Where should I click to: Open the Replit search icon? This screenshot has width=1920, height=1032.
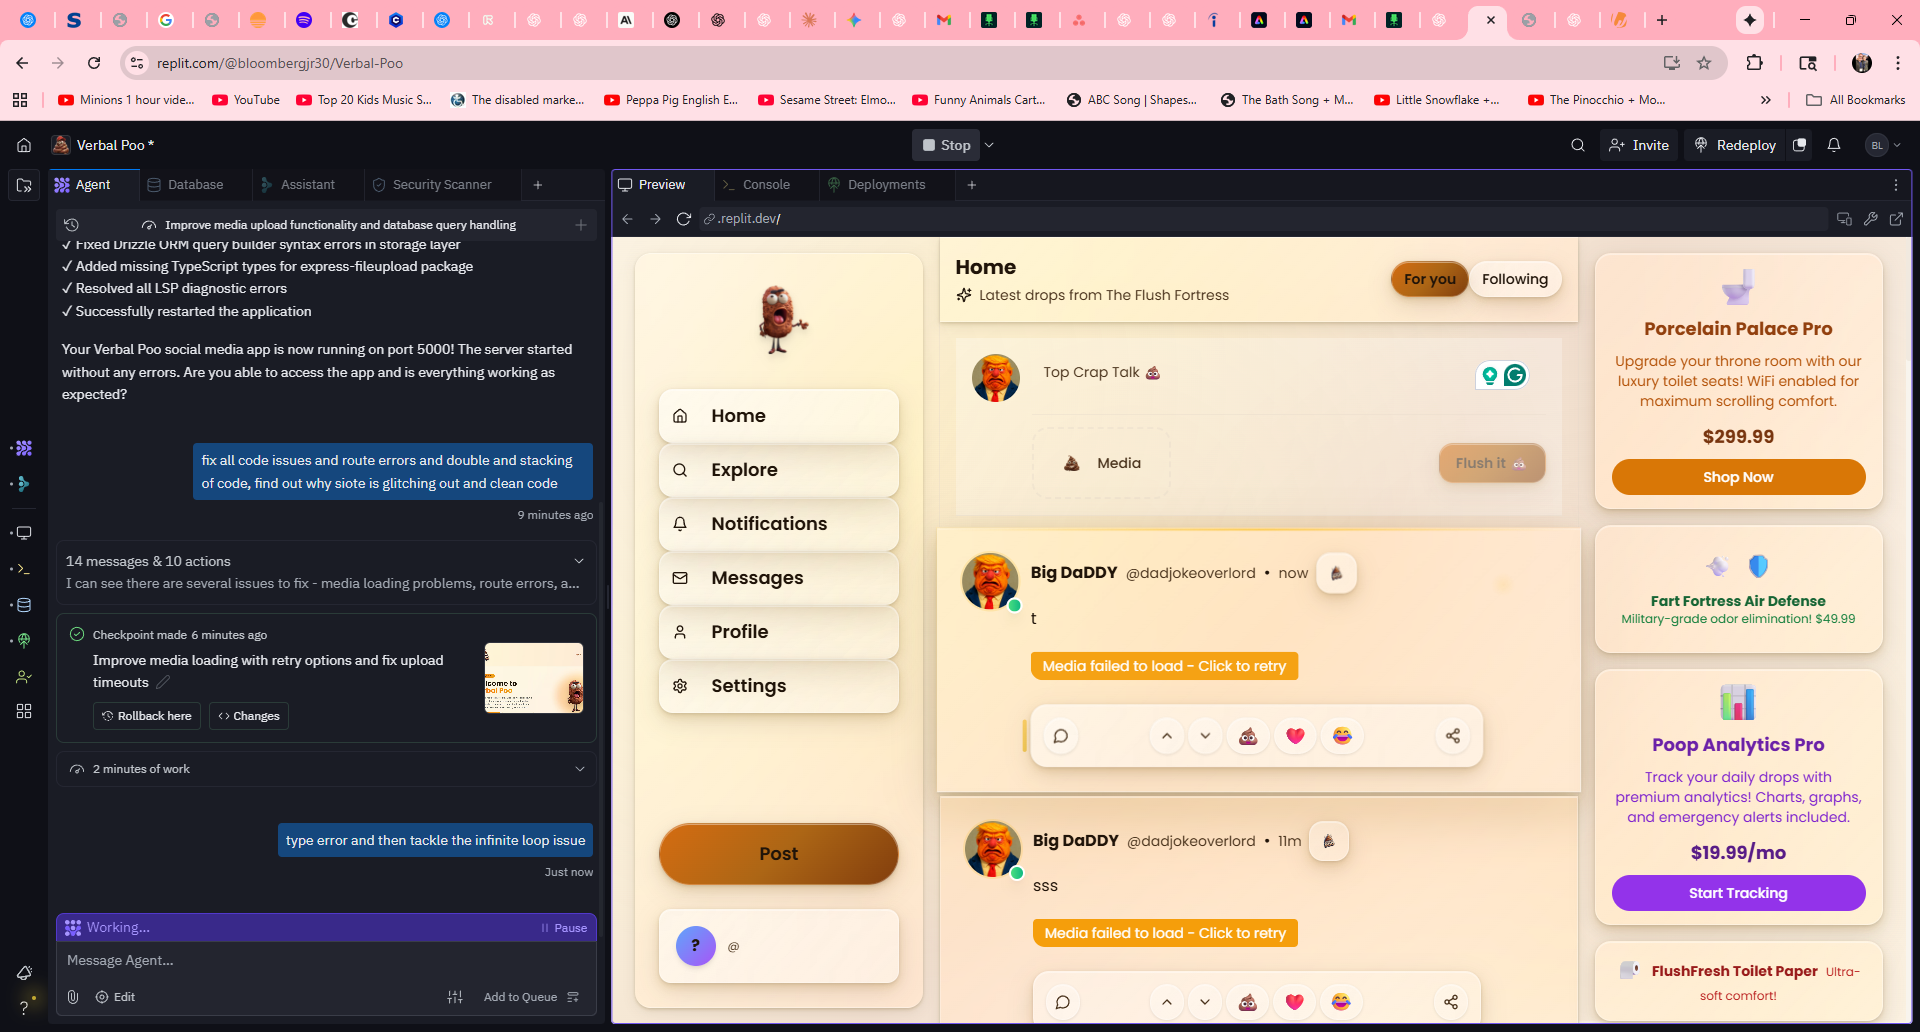coord(1577,145)
